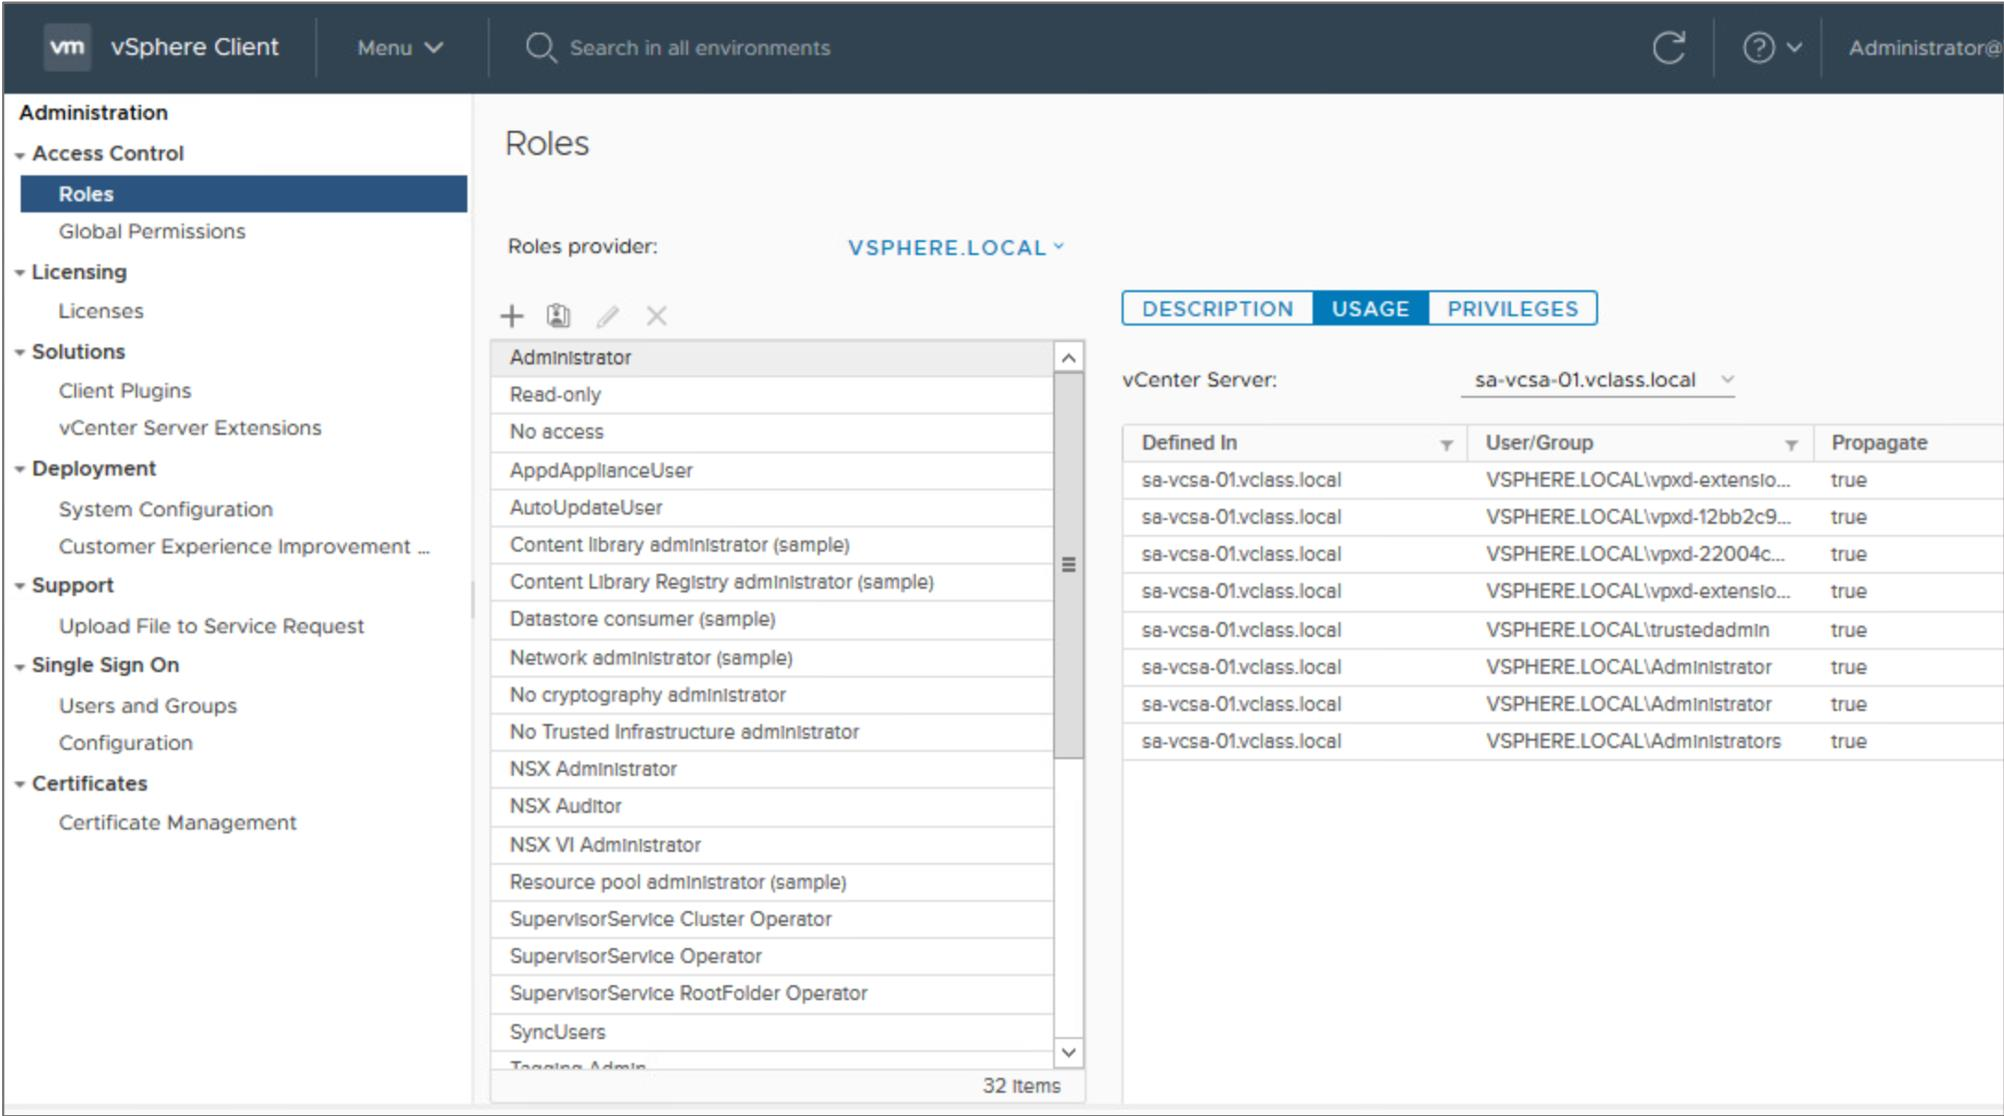Select the Administrator role
2004x1116 pixels.
tap(771, 358)
